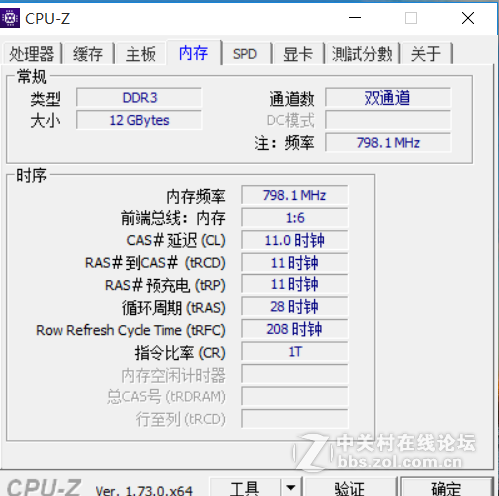This screenshot has width=499, height=496.
Task: Click the tRCD 11 时钟 value
Action: 295,263
